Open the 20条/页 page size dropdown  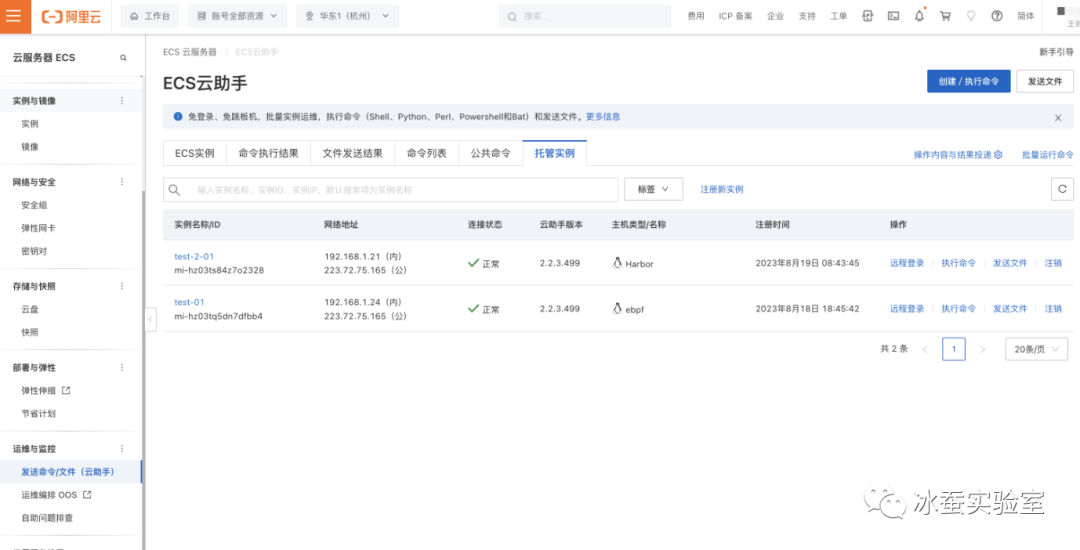[x=1037, y=349]
